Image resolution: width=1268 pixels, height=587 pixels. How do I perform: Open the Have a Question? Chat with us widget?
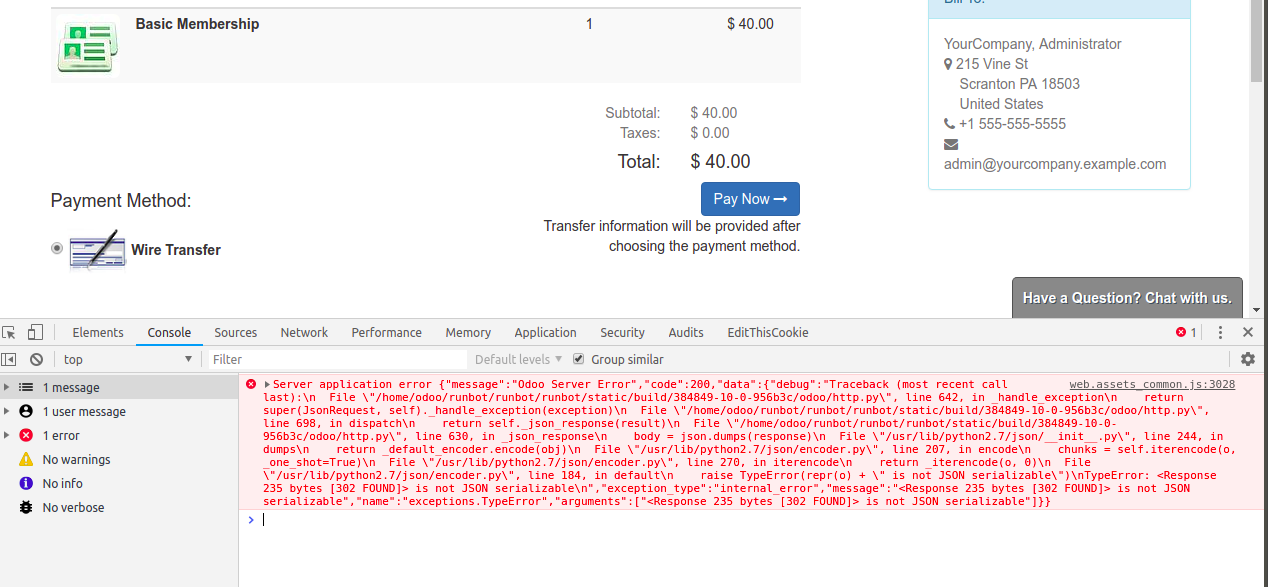[1127, 298]
